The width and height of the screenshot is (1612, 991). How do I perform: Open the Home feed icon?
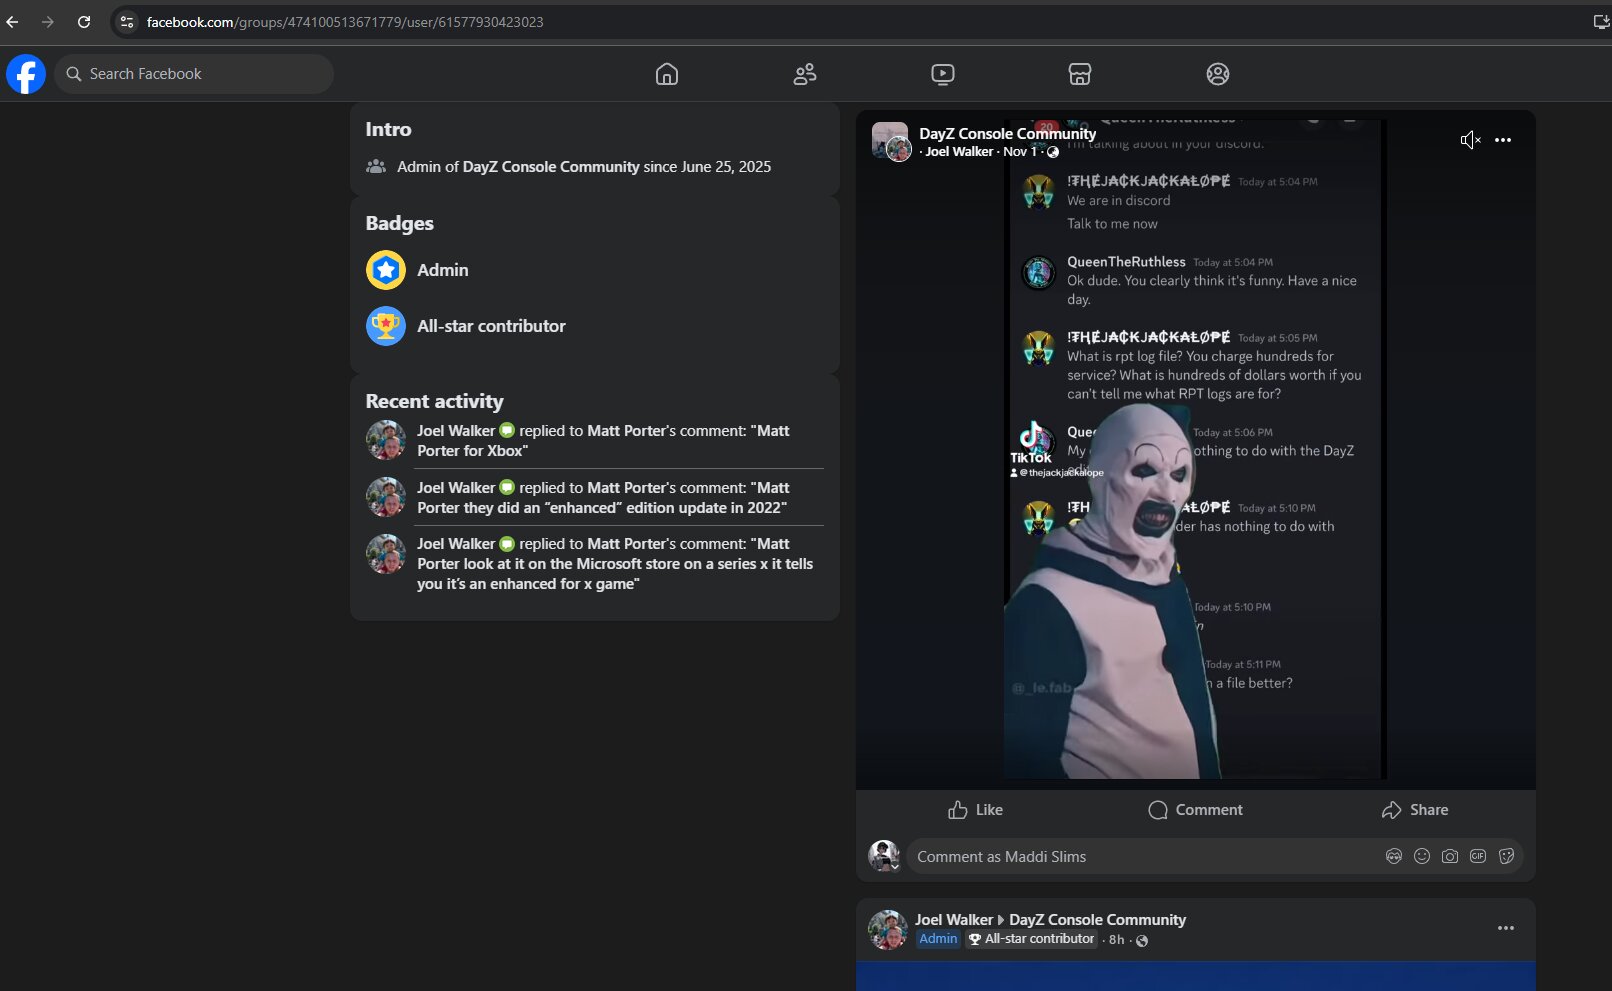667,74
